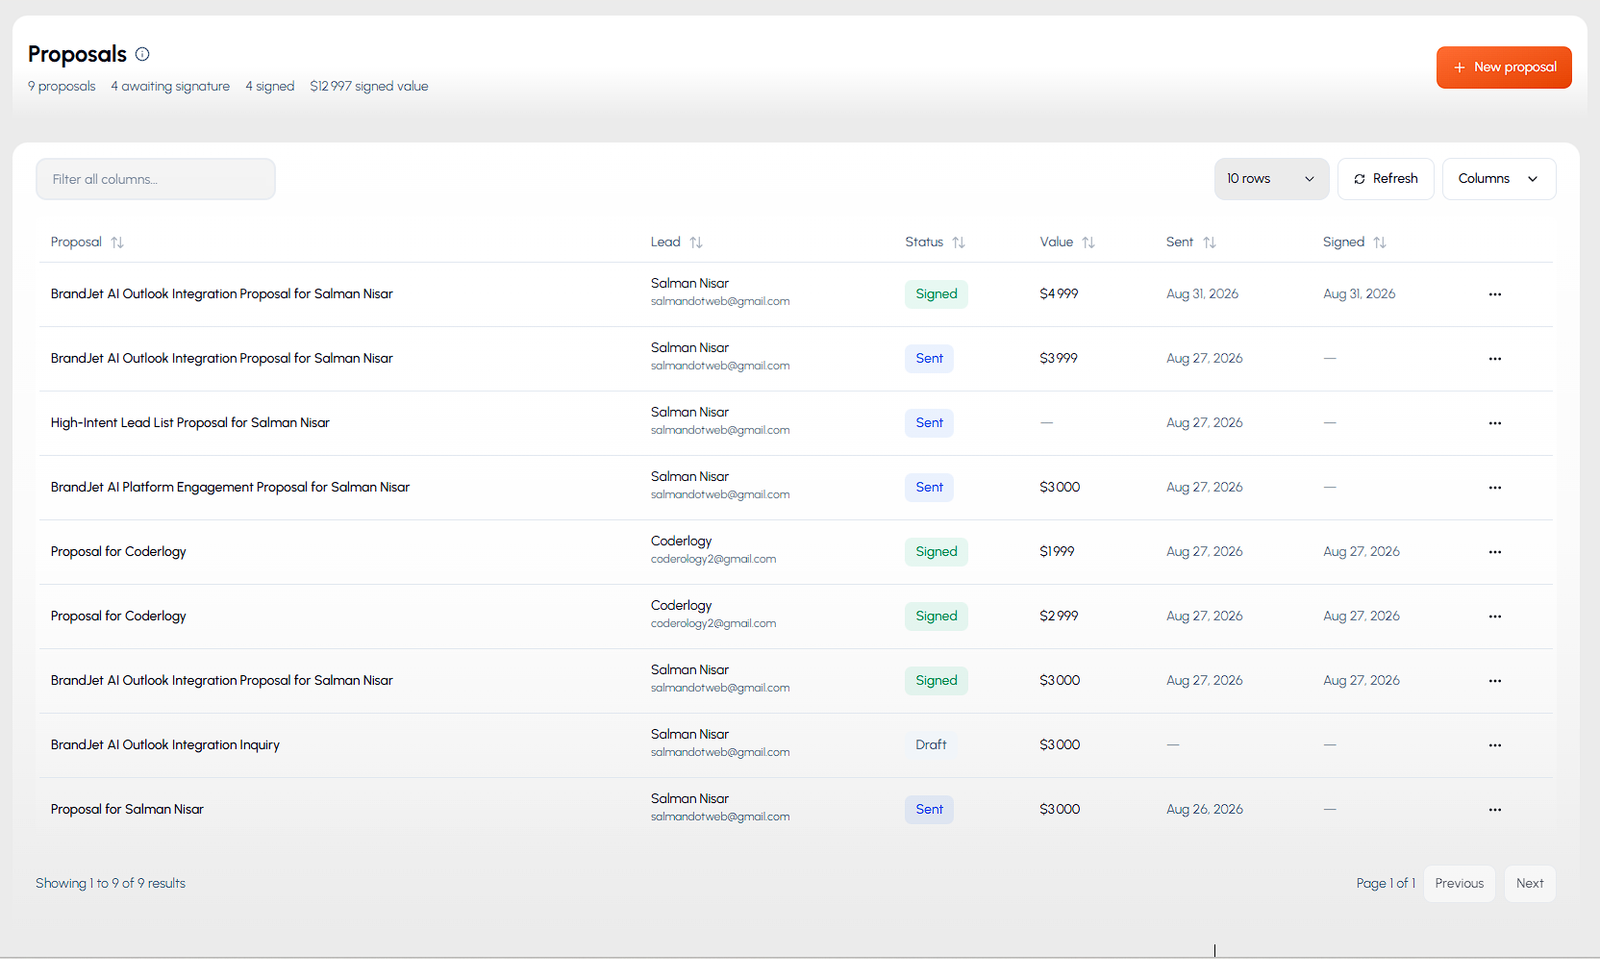1600x959 pixels.
Task: Open row menu for Platform Engagement proposal
Action: pyautogui.click(x=1495, y=487)
